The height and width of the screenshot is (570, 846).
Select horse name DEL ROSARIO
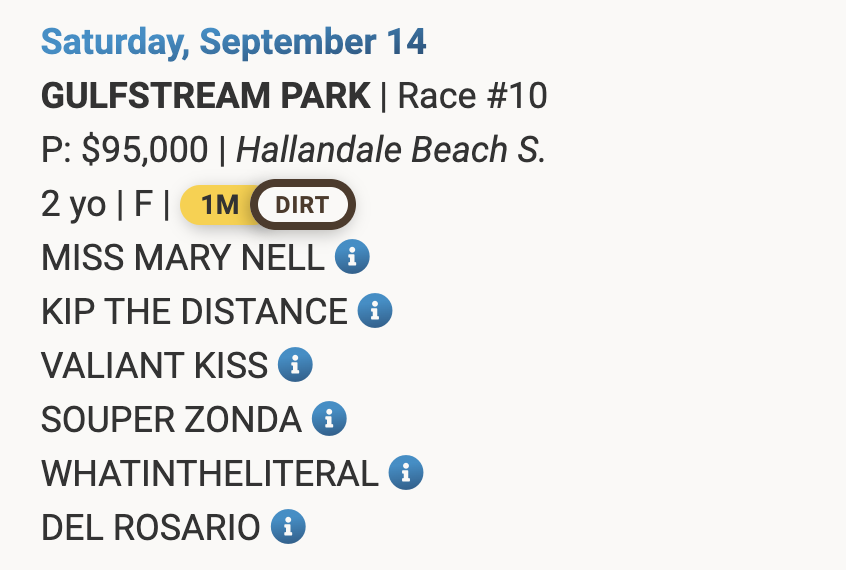(x=151, y=527)
